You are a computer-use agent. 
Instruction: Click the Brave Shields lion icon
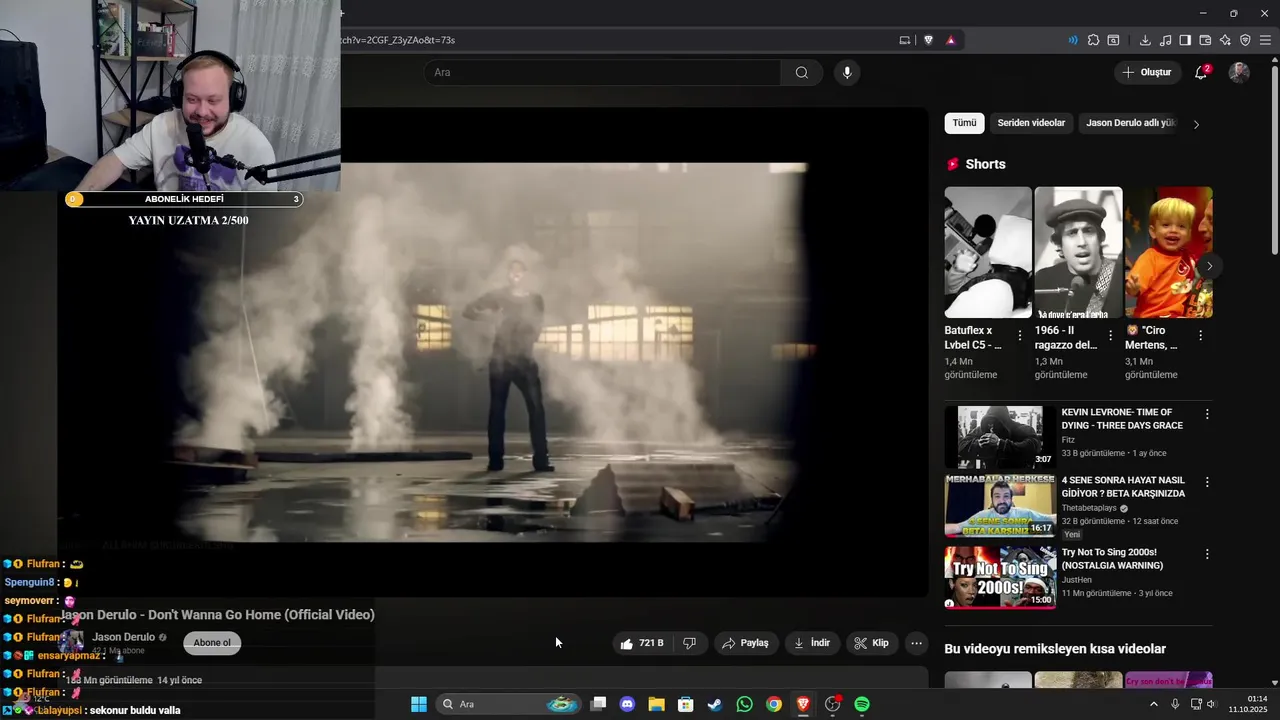click(x=928, y=40)
